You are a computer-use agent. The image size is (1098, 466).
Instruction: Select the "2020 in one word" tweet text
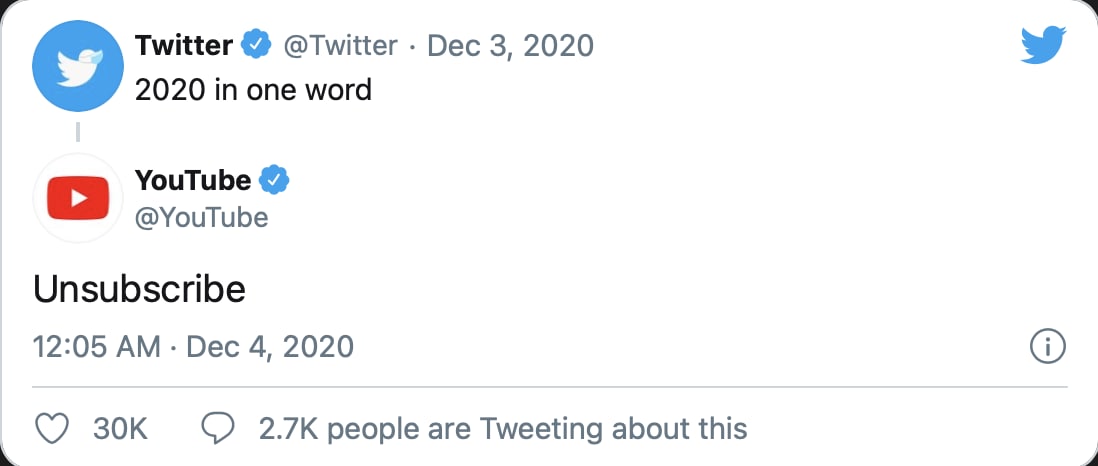tap(253, 89)
